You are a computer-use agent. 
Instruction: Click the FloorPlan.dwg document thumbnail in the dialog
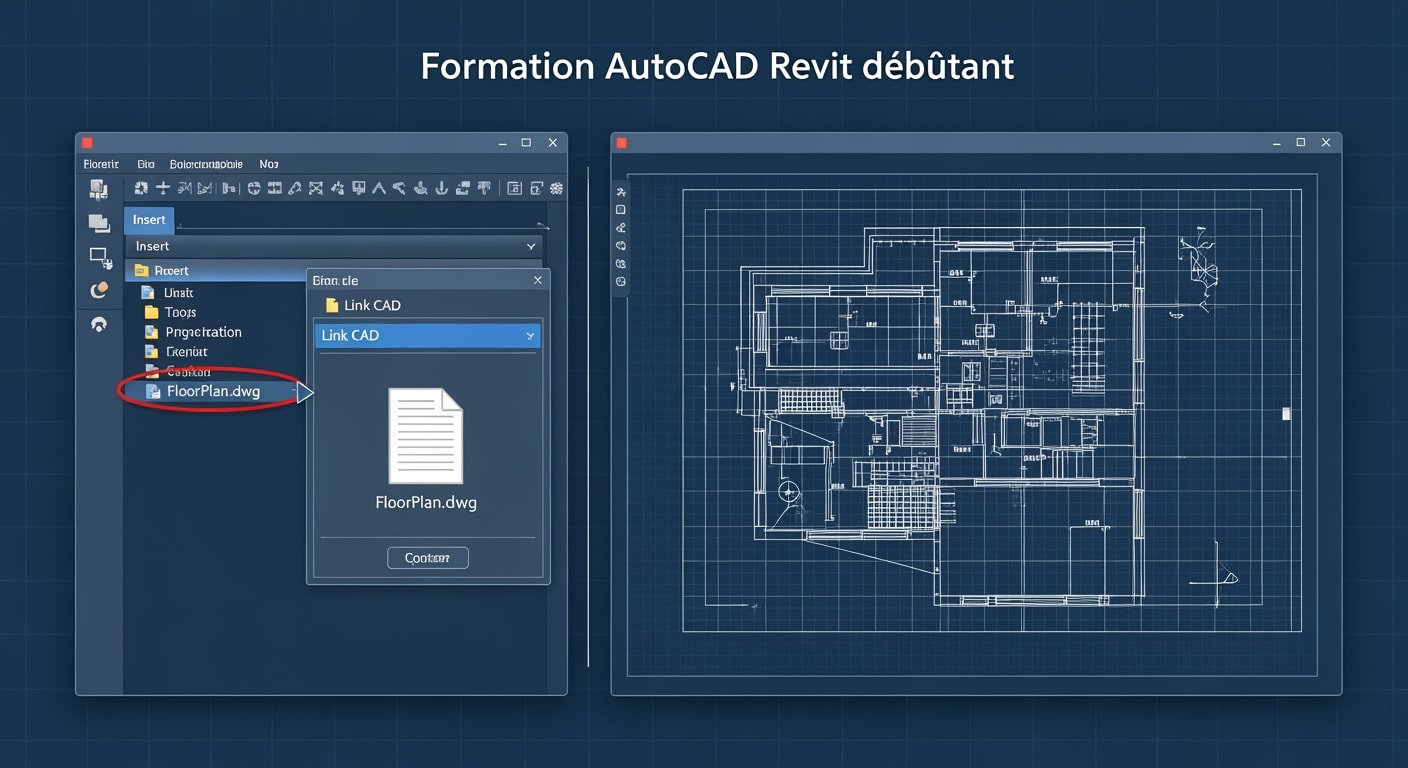click(426, 435)
